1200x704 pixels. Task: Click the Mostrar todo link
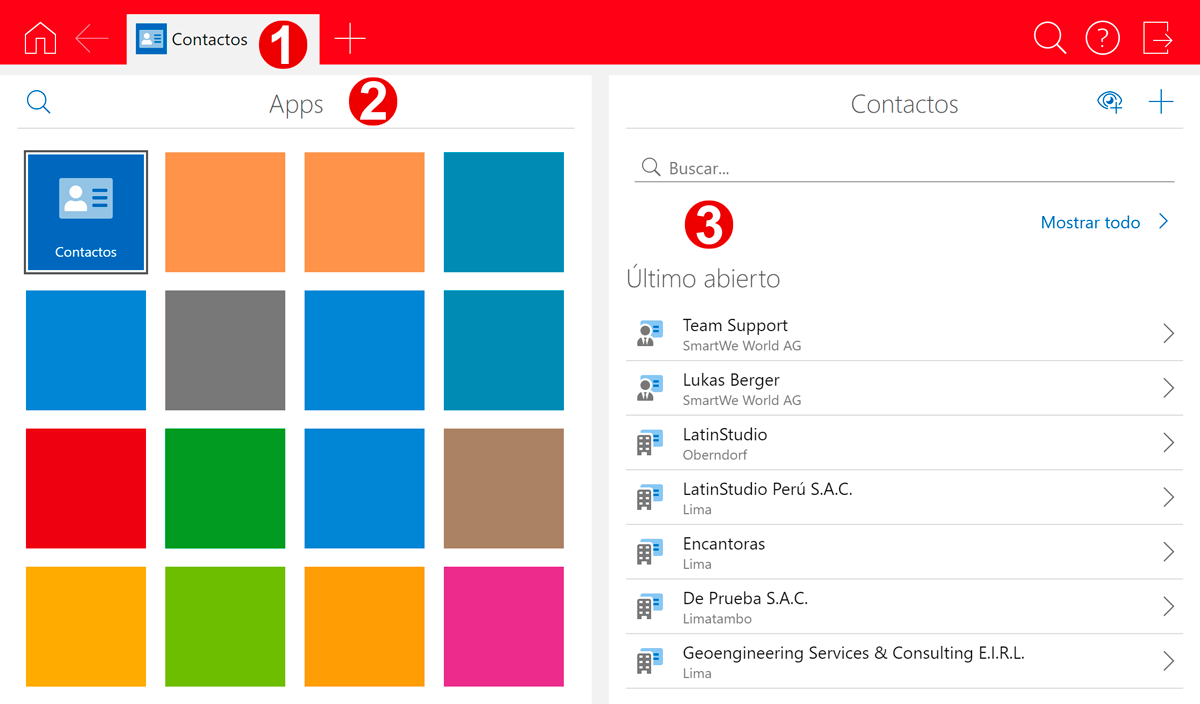pyautogui.click(x=1090, y=223)
